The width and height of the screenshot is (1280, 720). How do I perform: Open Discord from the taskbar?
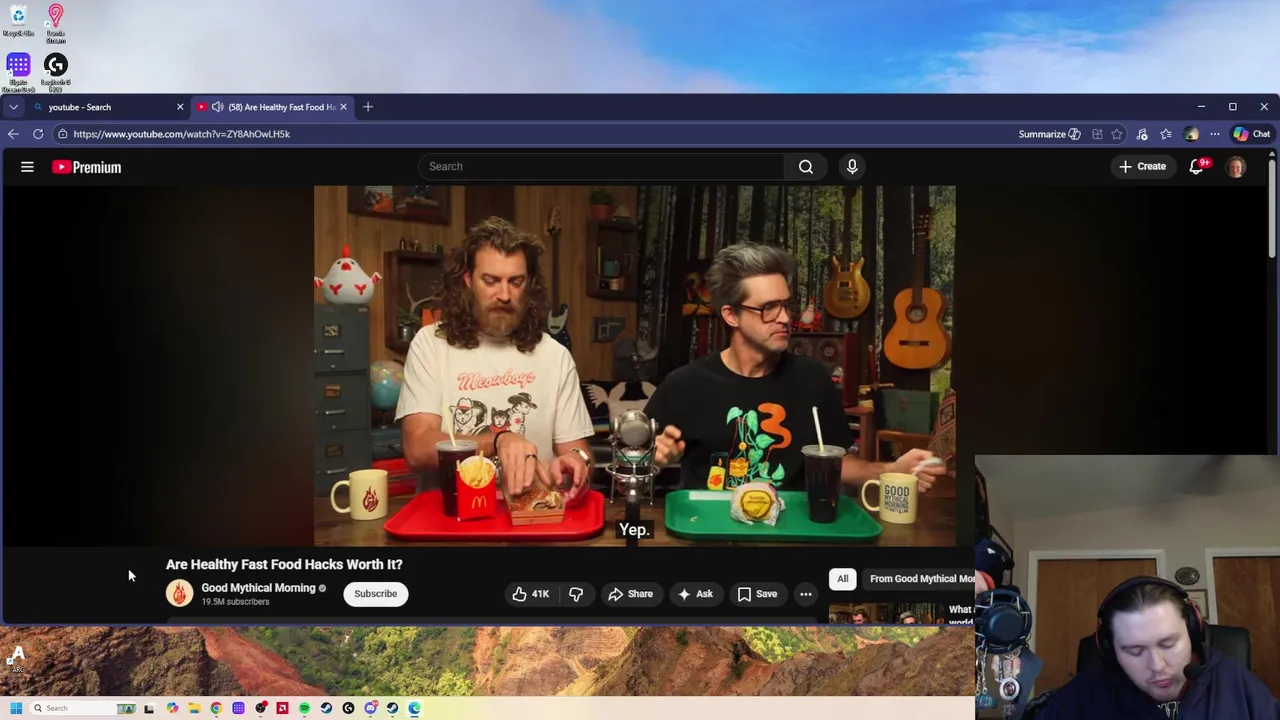(x=370, y=708)
